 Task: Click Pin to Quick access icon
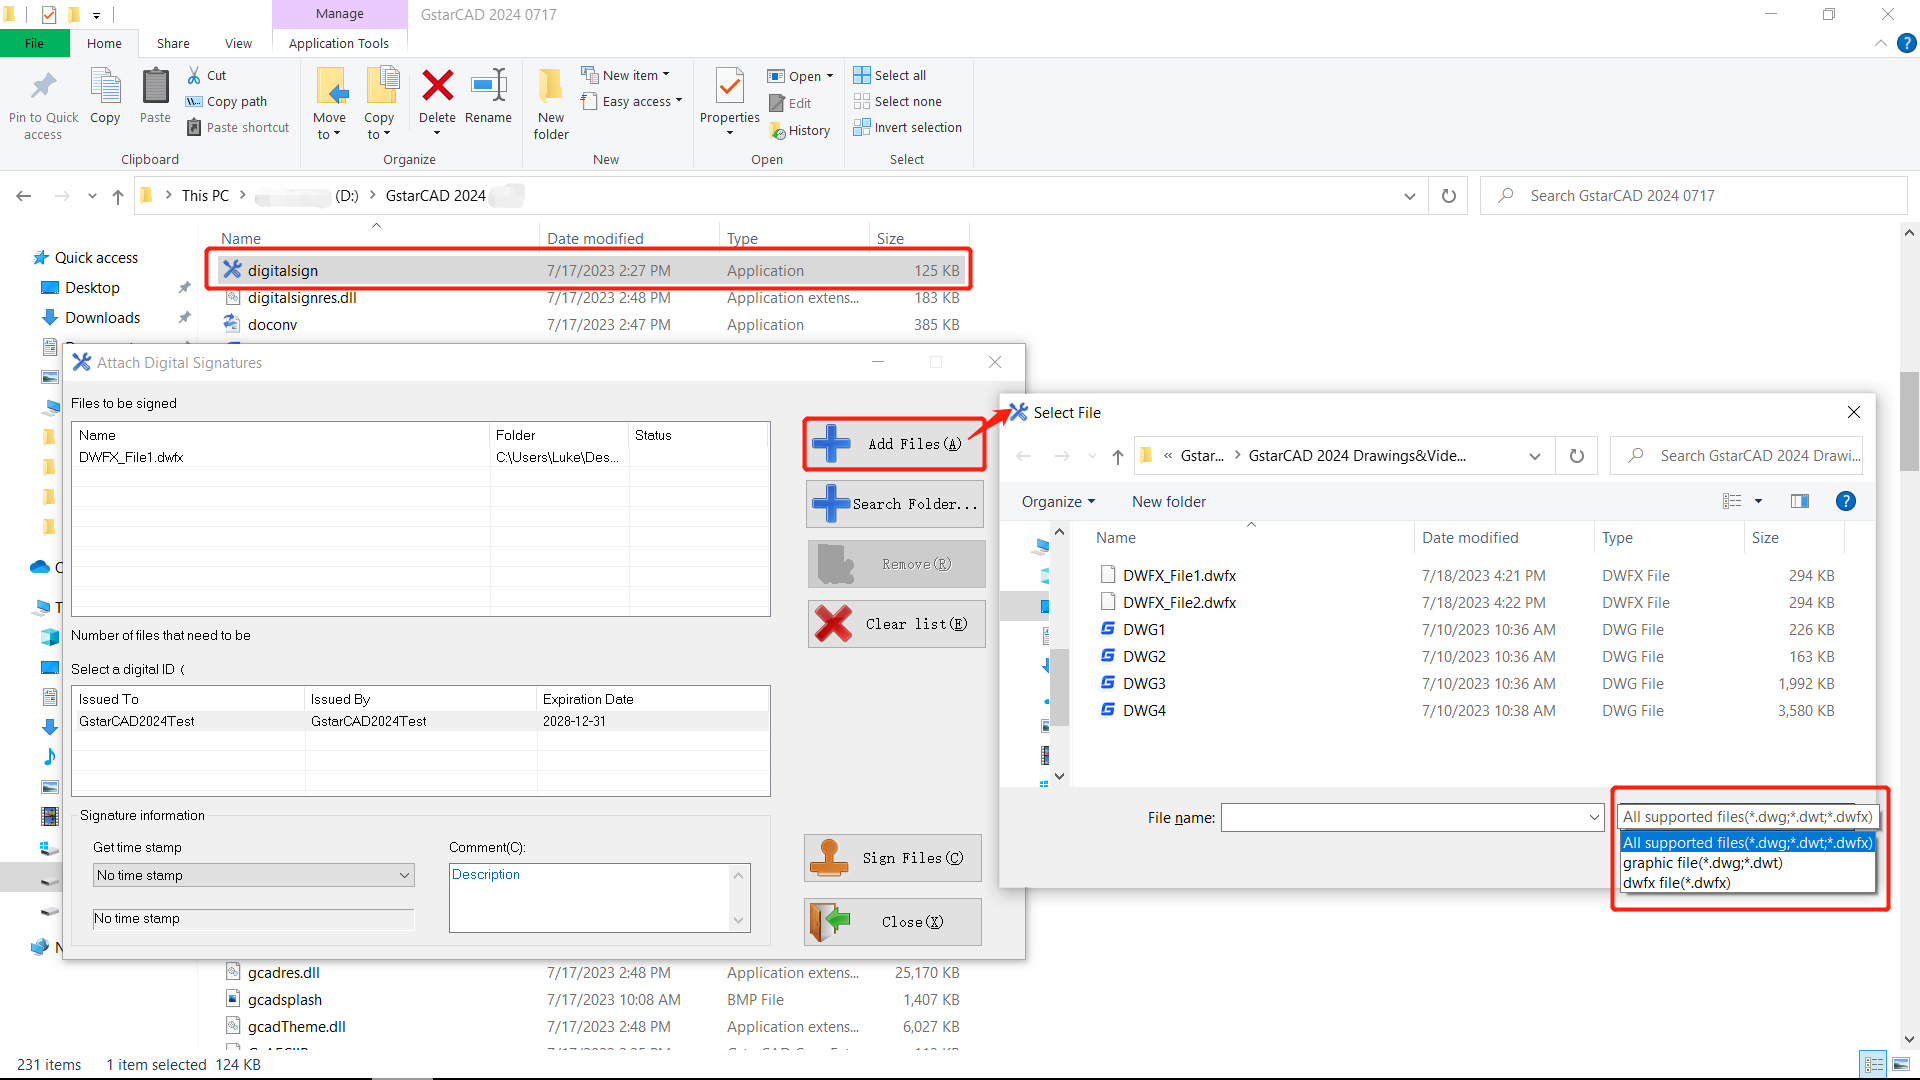click(43, 87)
